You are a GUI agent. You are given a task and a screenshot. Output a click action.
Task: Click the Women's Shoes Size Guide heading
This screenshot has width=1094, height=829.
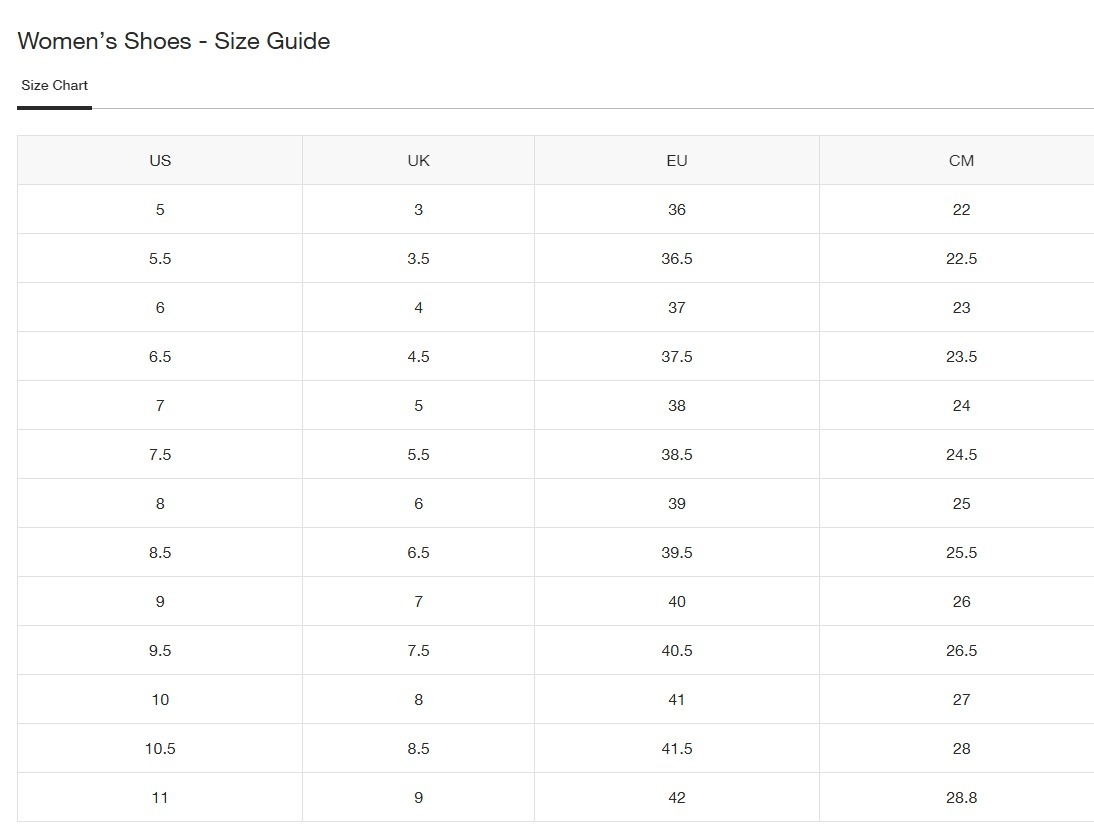point(174,41)
